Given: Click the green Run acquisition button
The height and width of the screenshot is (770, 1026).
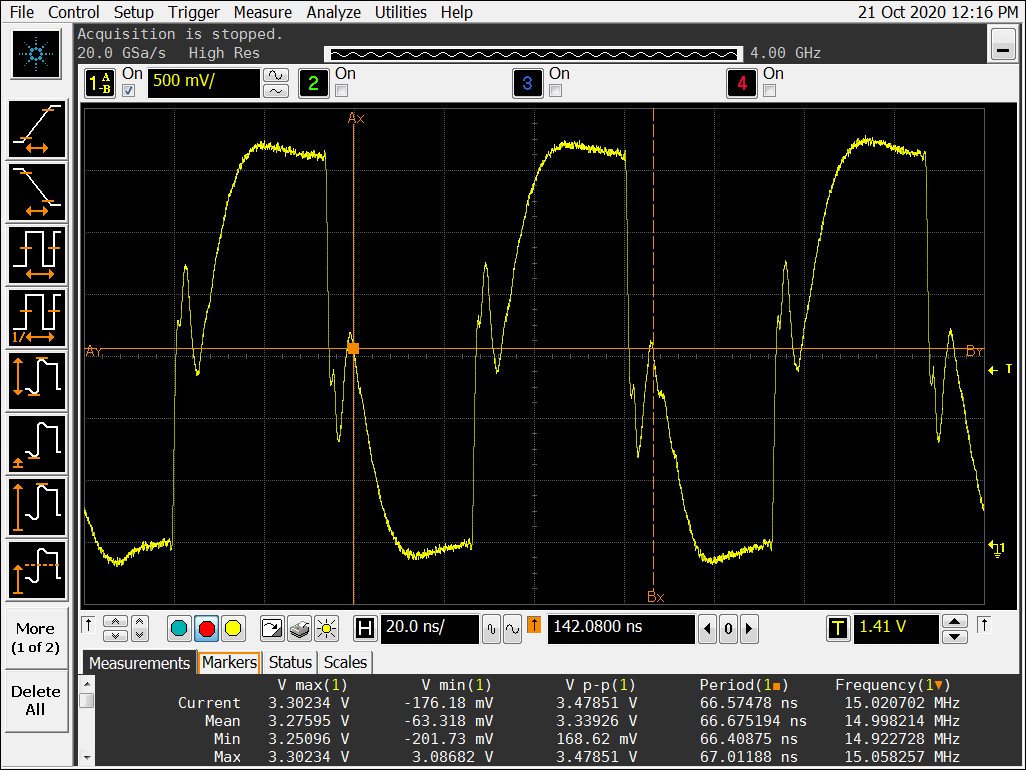Looking at the screenshot, I should pos(179,629).
